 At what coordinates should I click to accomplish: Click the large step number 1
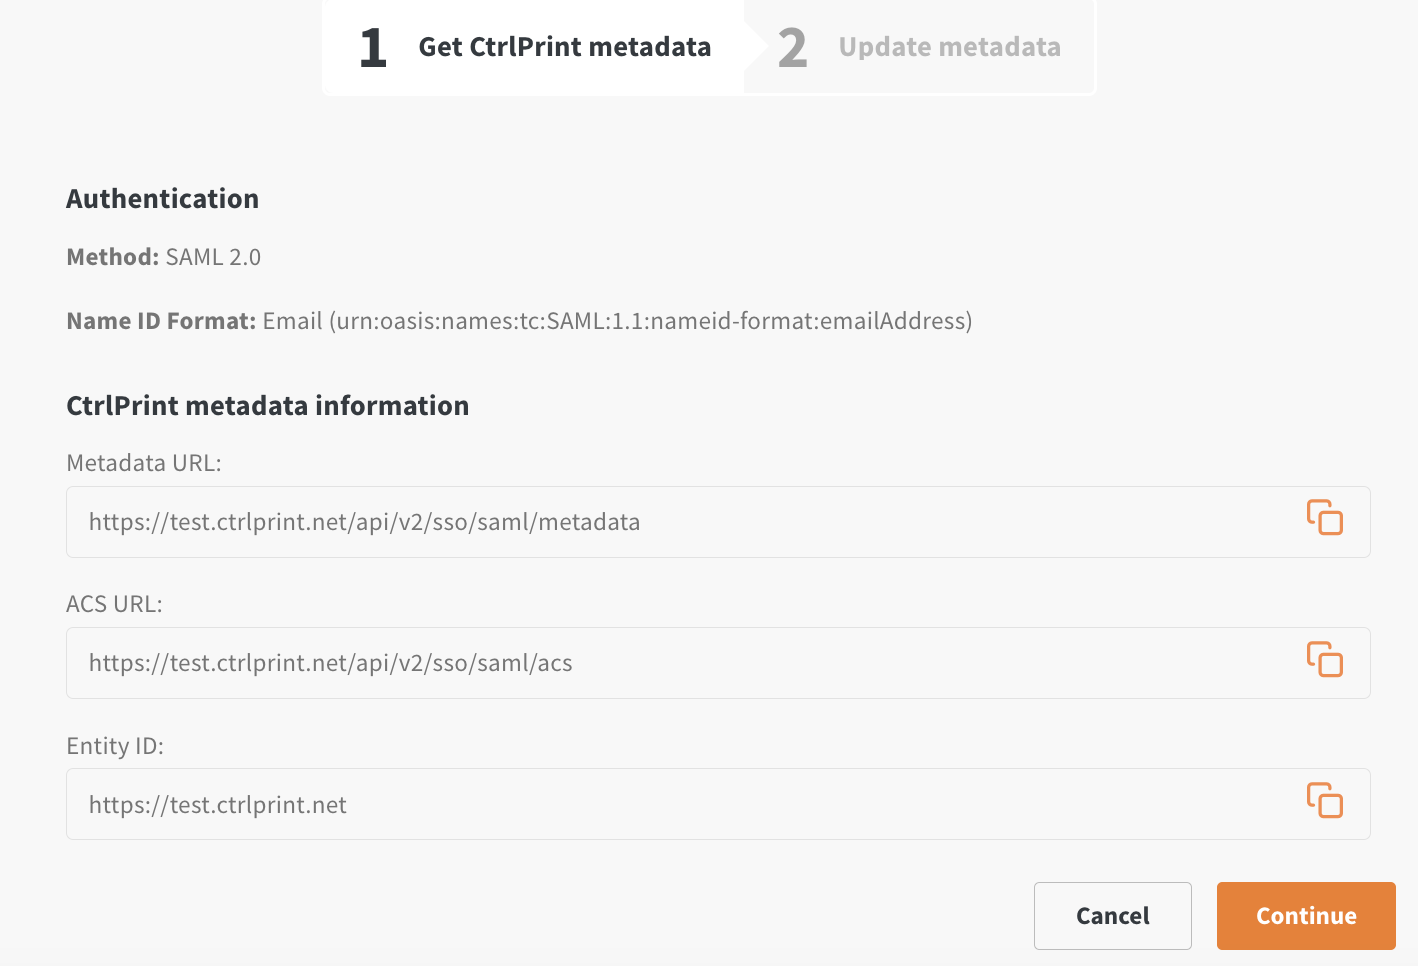pyautogui.click(x=373, y=48)
